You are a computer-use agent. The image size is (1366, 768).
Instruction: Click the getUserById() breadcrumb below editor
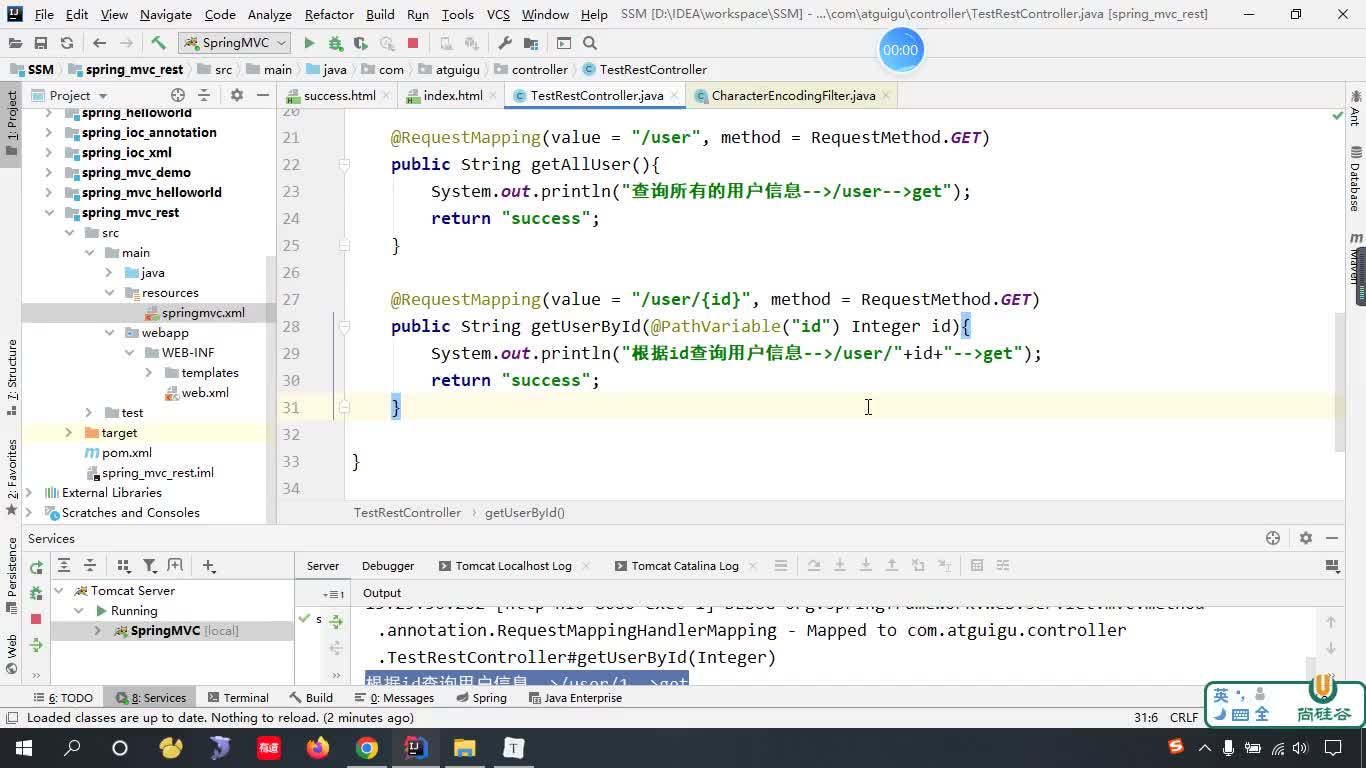tap(525, 512)
